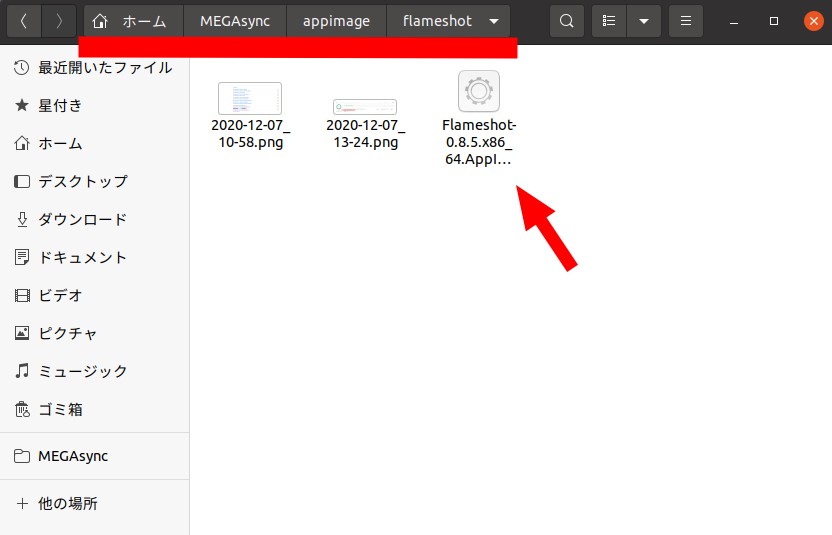Viewport: 832px width, 535px height.
Task: Click the MEGAsync folder icon in sidebar
Action: (x=22, y=456)
